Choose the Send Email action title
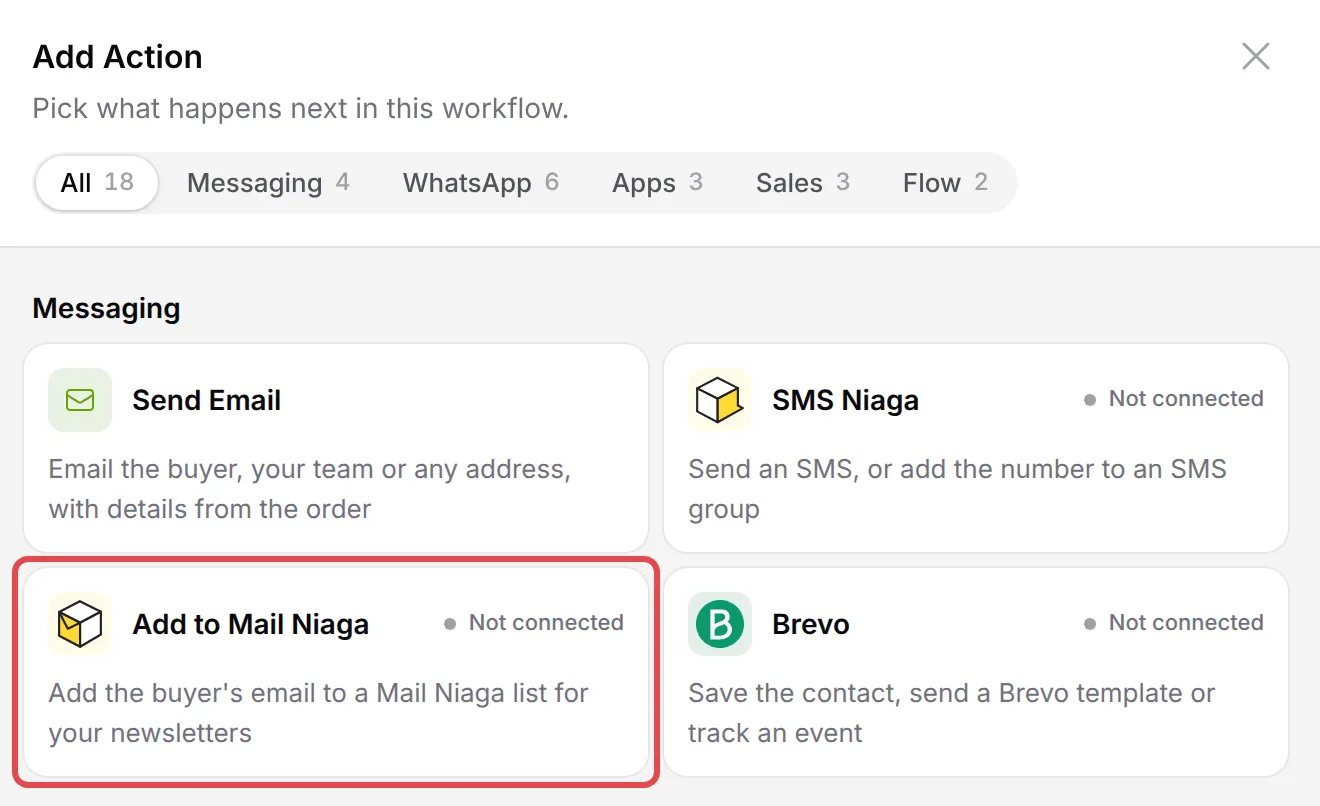The image size is (1320, 806). pyautogui.click(x=207, y=400)
